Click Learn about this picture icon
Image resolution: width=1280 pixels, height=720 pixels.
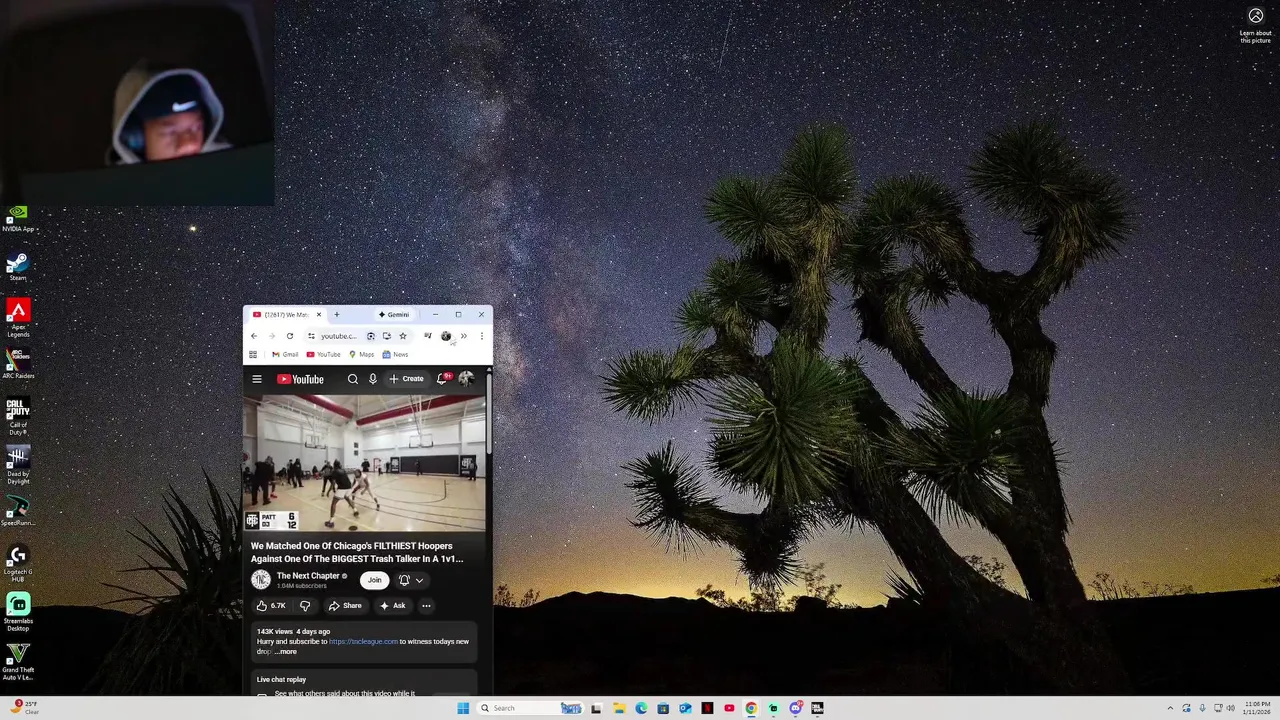point(1256,24)
